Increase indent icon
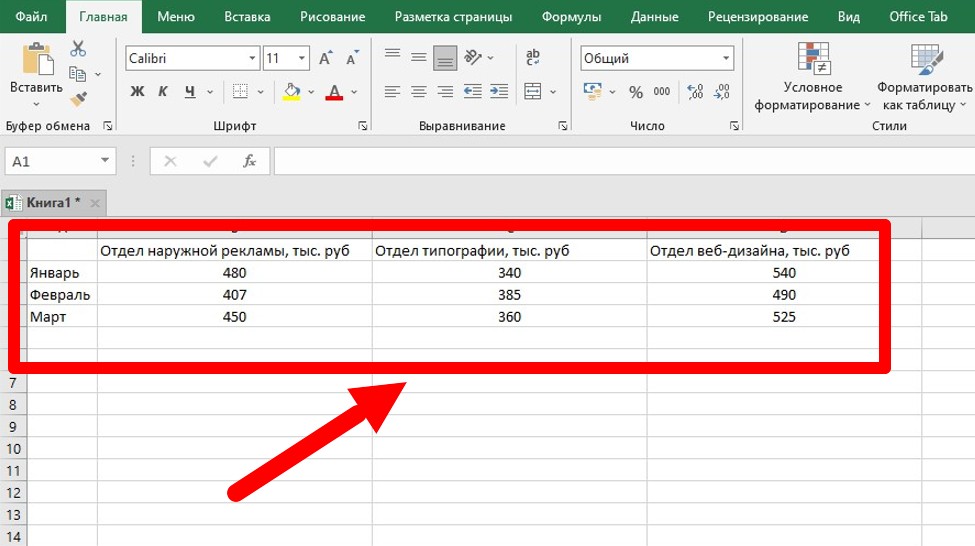 click(x=499, y=92)
